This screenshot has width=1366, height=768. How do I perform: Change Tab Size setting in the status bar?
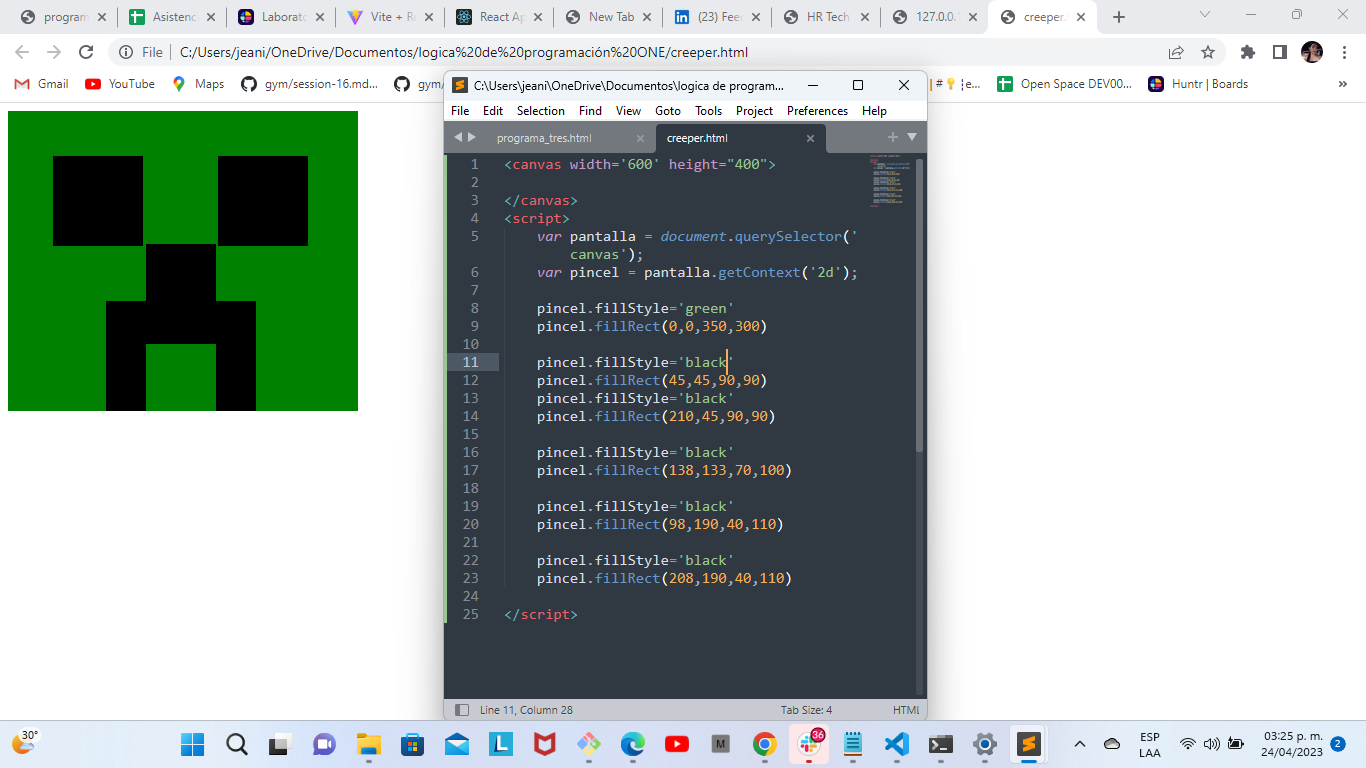(x=806, y=710)
